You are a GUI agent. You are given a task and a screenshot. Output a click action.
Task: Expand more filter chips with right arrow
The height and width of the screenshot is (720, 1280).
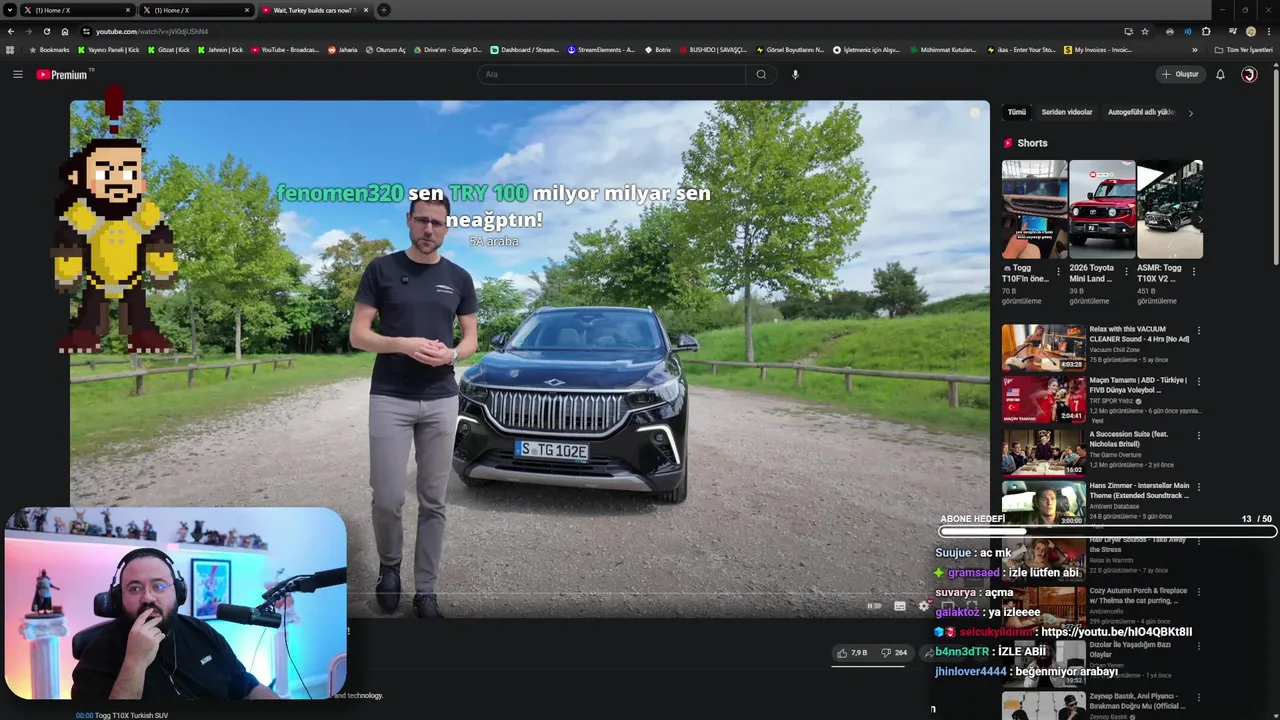click(1190, 113)
